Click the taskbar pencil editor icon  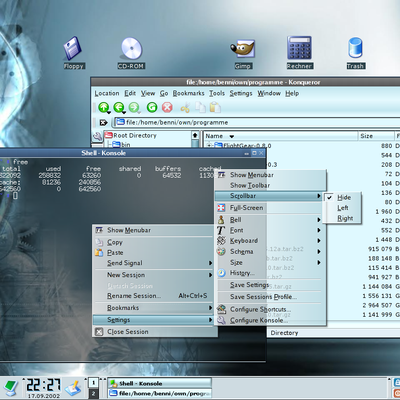pos(73,388)
